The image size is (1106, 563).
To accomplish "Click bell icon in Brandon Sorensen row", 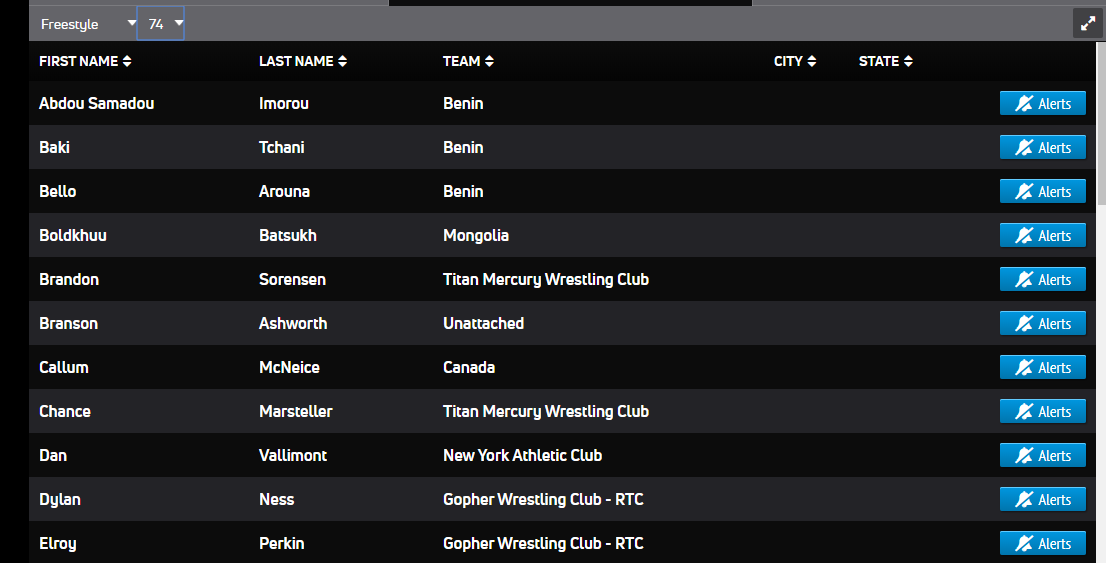I will [1024, 279].
